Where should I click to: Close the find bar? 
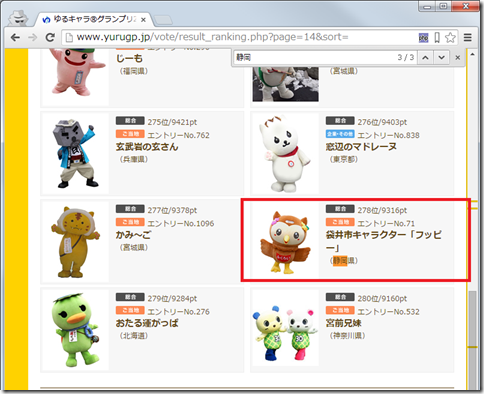pyautogui.click(x=458, y=58)
